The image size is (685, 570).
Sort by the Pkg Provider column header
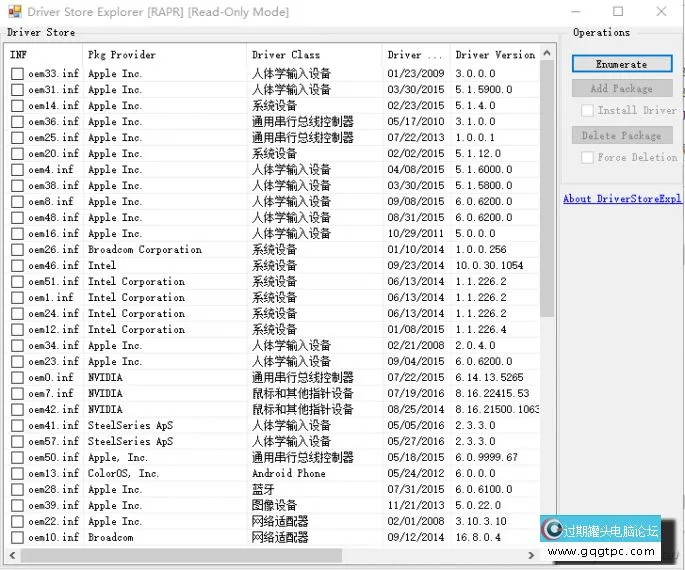160,55
